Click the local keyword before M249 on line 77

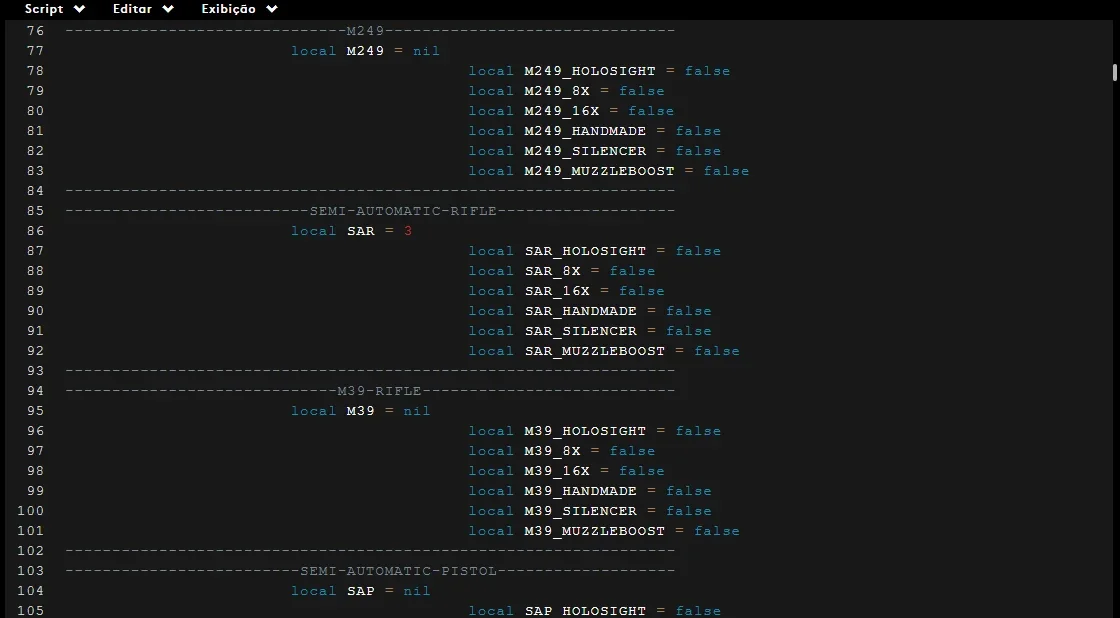click(314, 51)
